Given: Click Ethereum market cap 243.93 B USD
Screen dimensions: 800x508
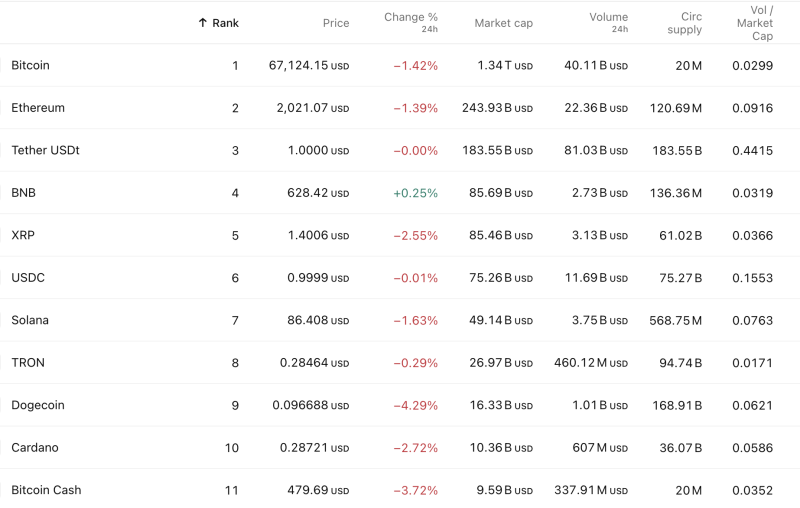Looking at the screenshot, I should [x=497, y=108].
